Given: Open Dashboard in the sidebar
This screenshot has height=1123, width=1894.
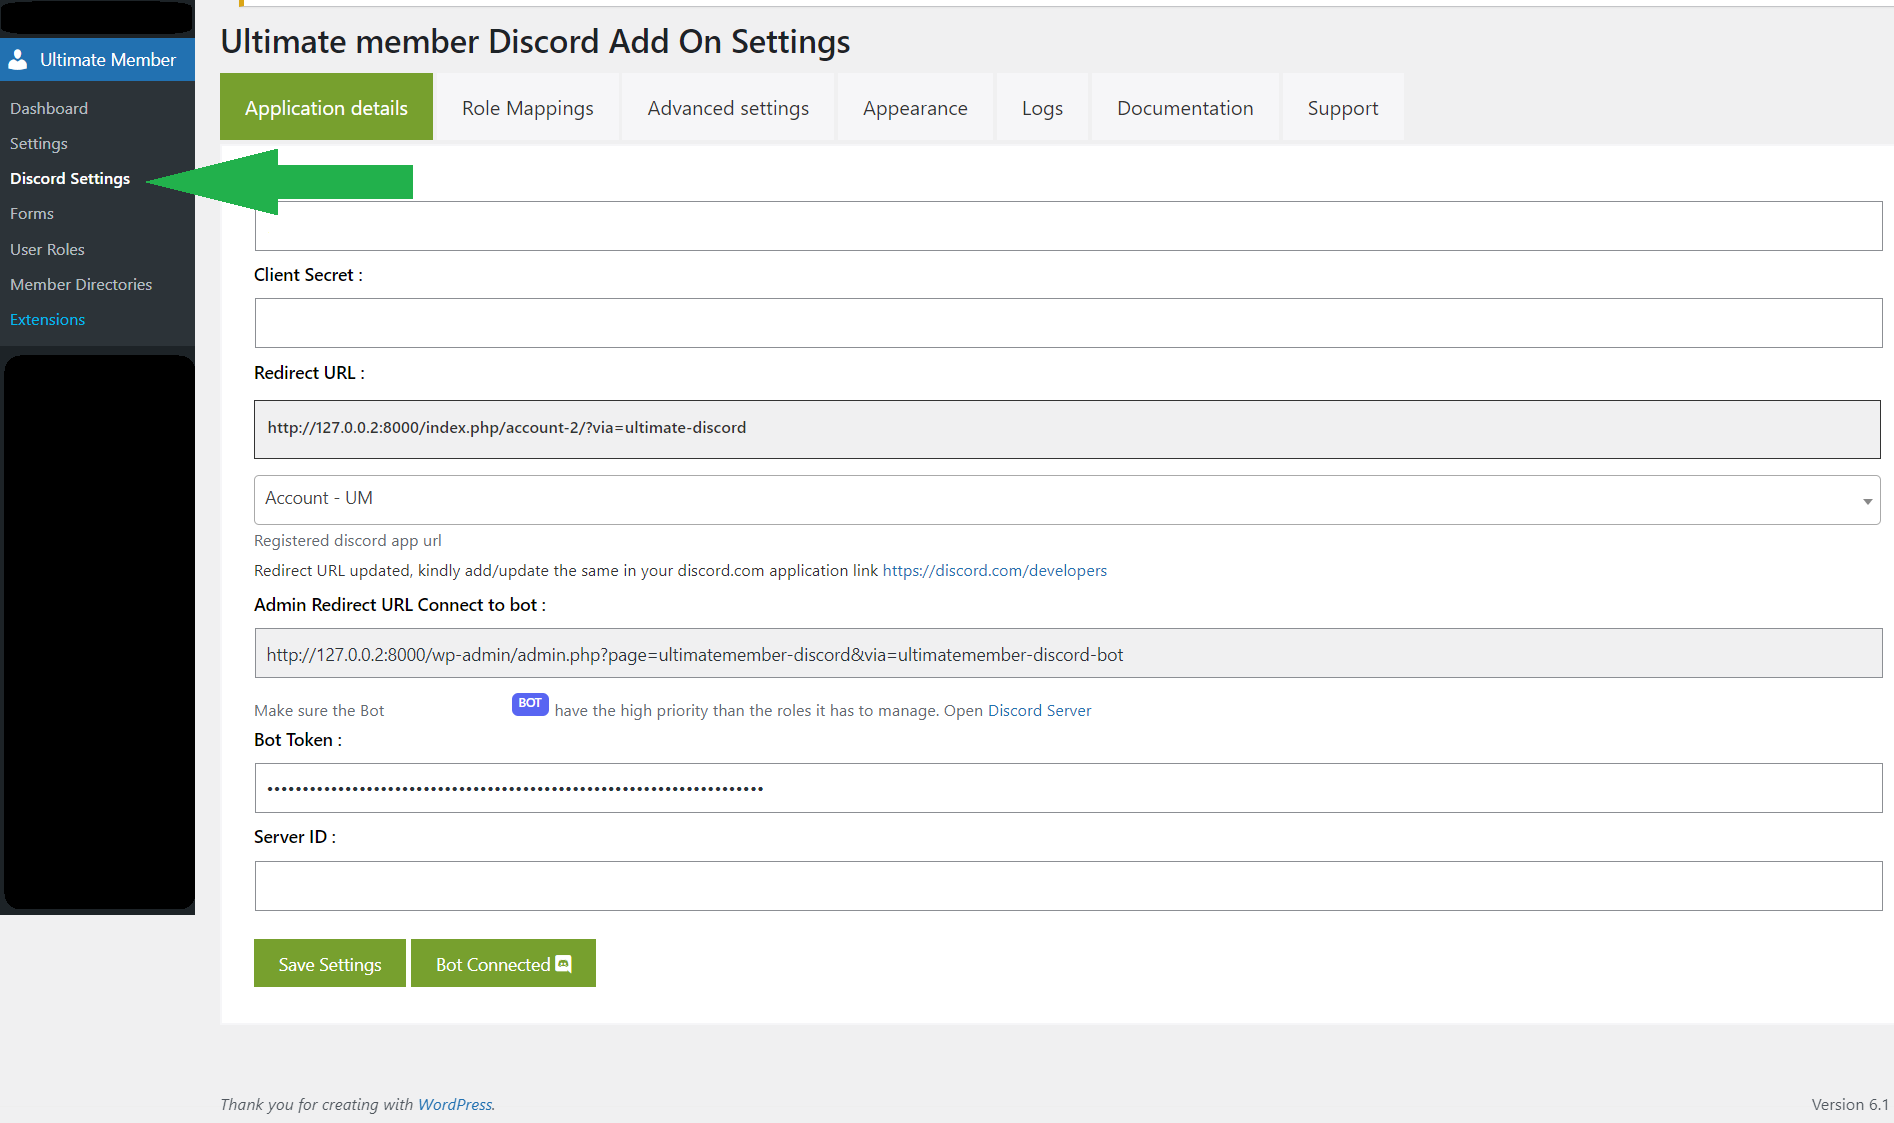Looking at the screenshot, I should [49, 108].
